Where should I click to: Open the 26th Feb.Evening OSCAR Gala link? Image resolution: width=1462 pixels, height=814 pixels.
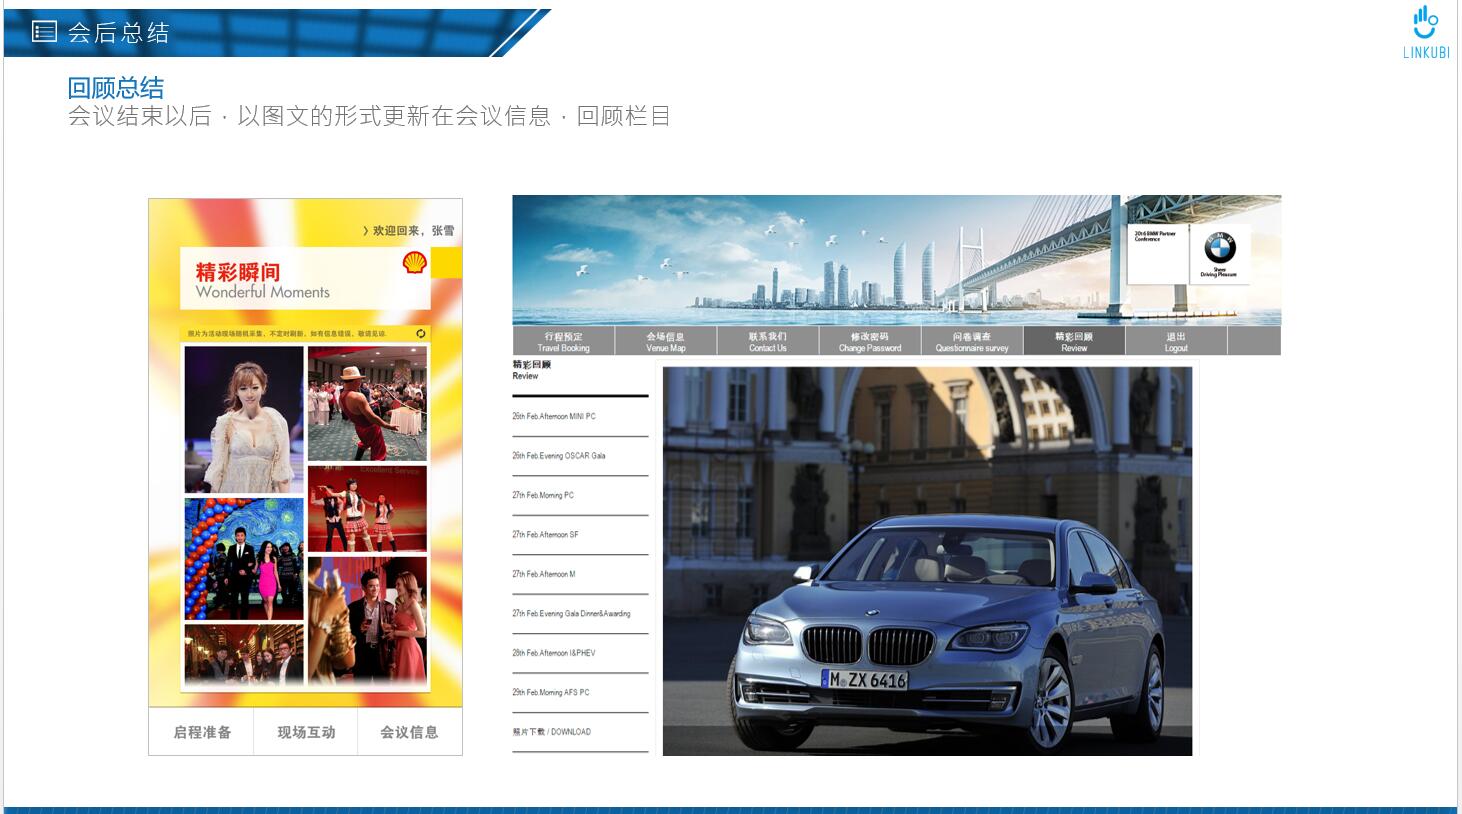pyautogui.click(x=559, y=455)
